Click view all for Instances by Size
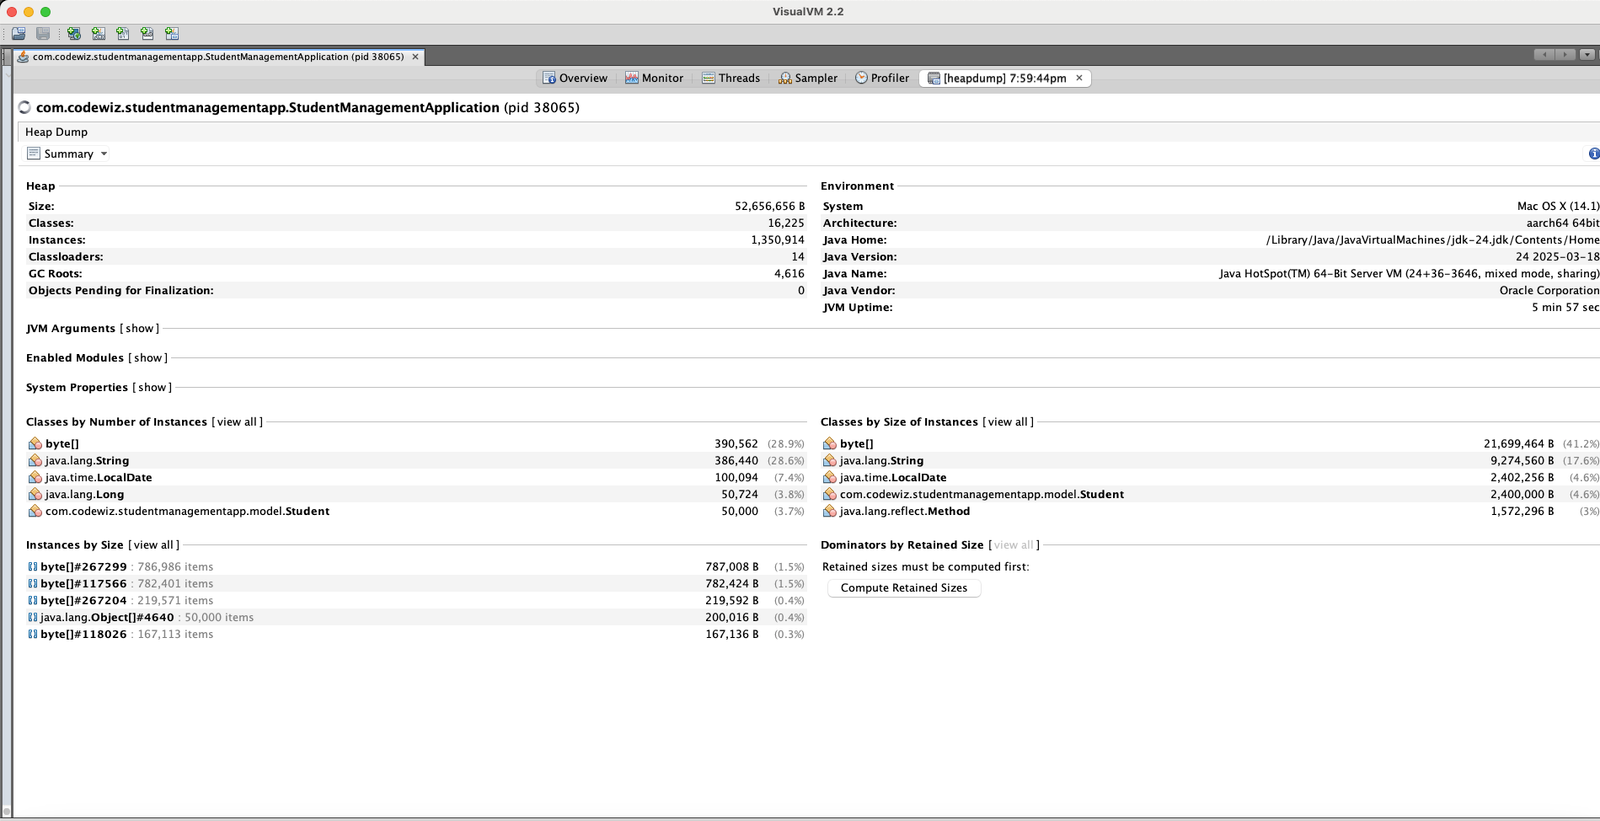Image resolution: width=1600 pixels, height=821 pixels. (x=154, y=545)
